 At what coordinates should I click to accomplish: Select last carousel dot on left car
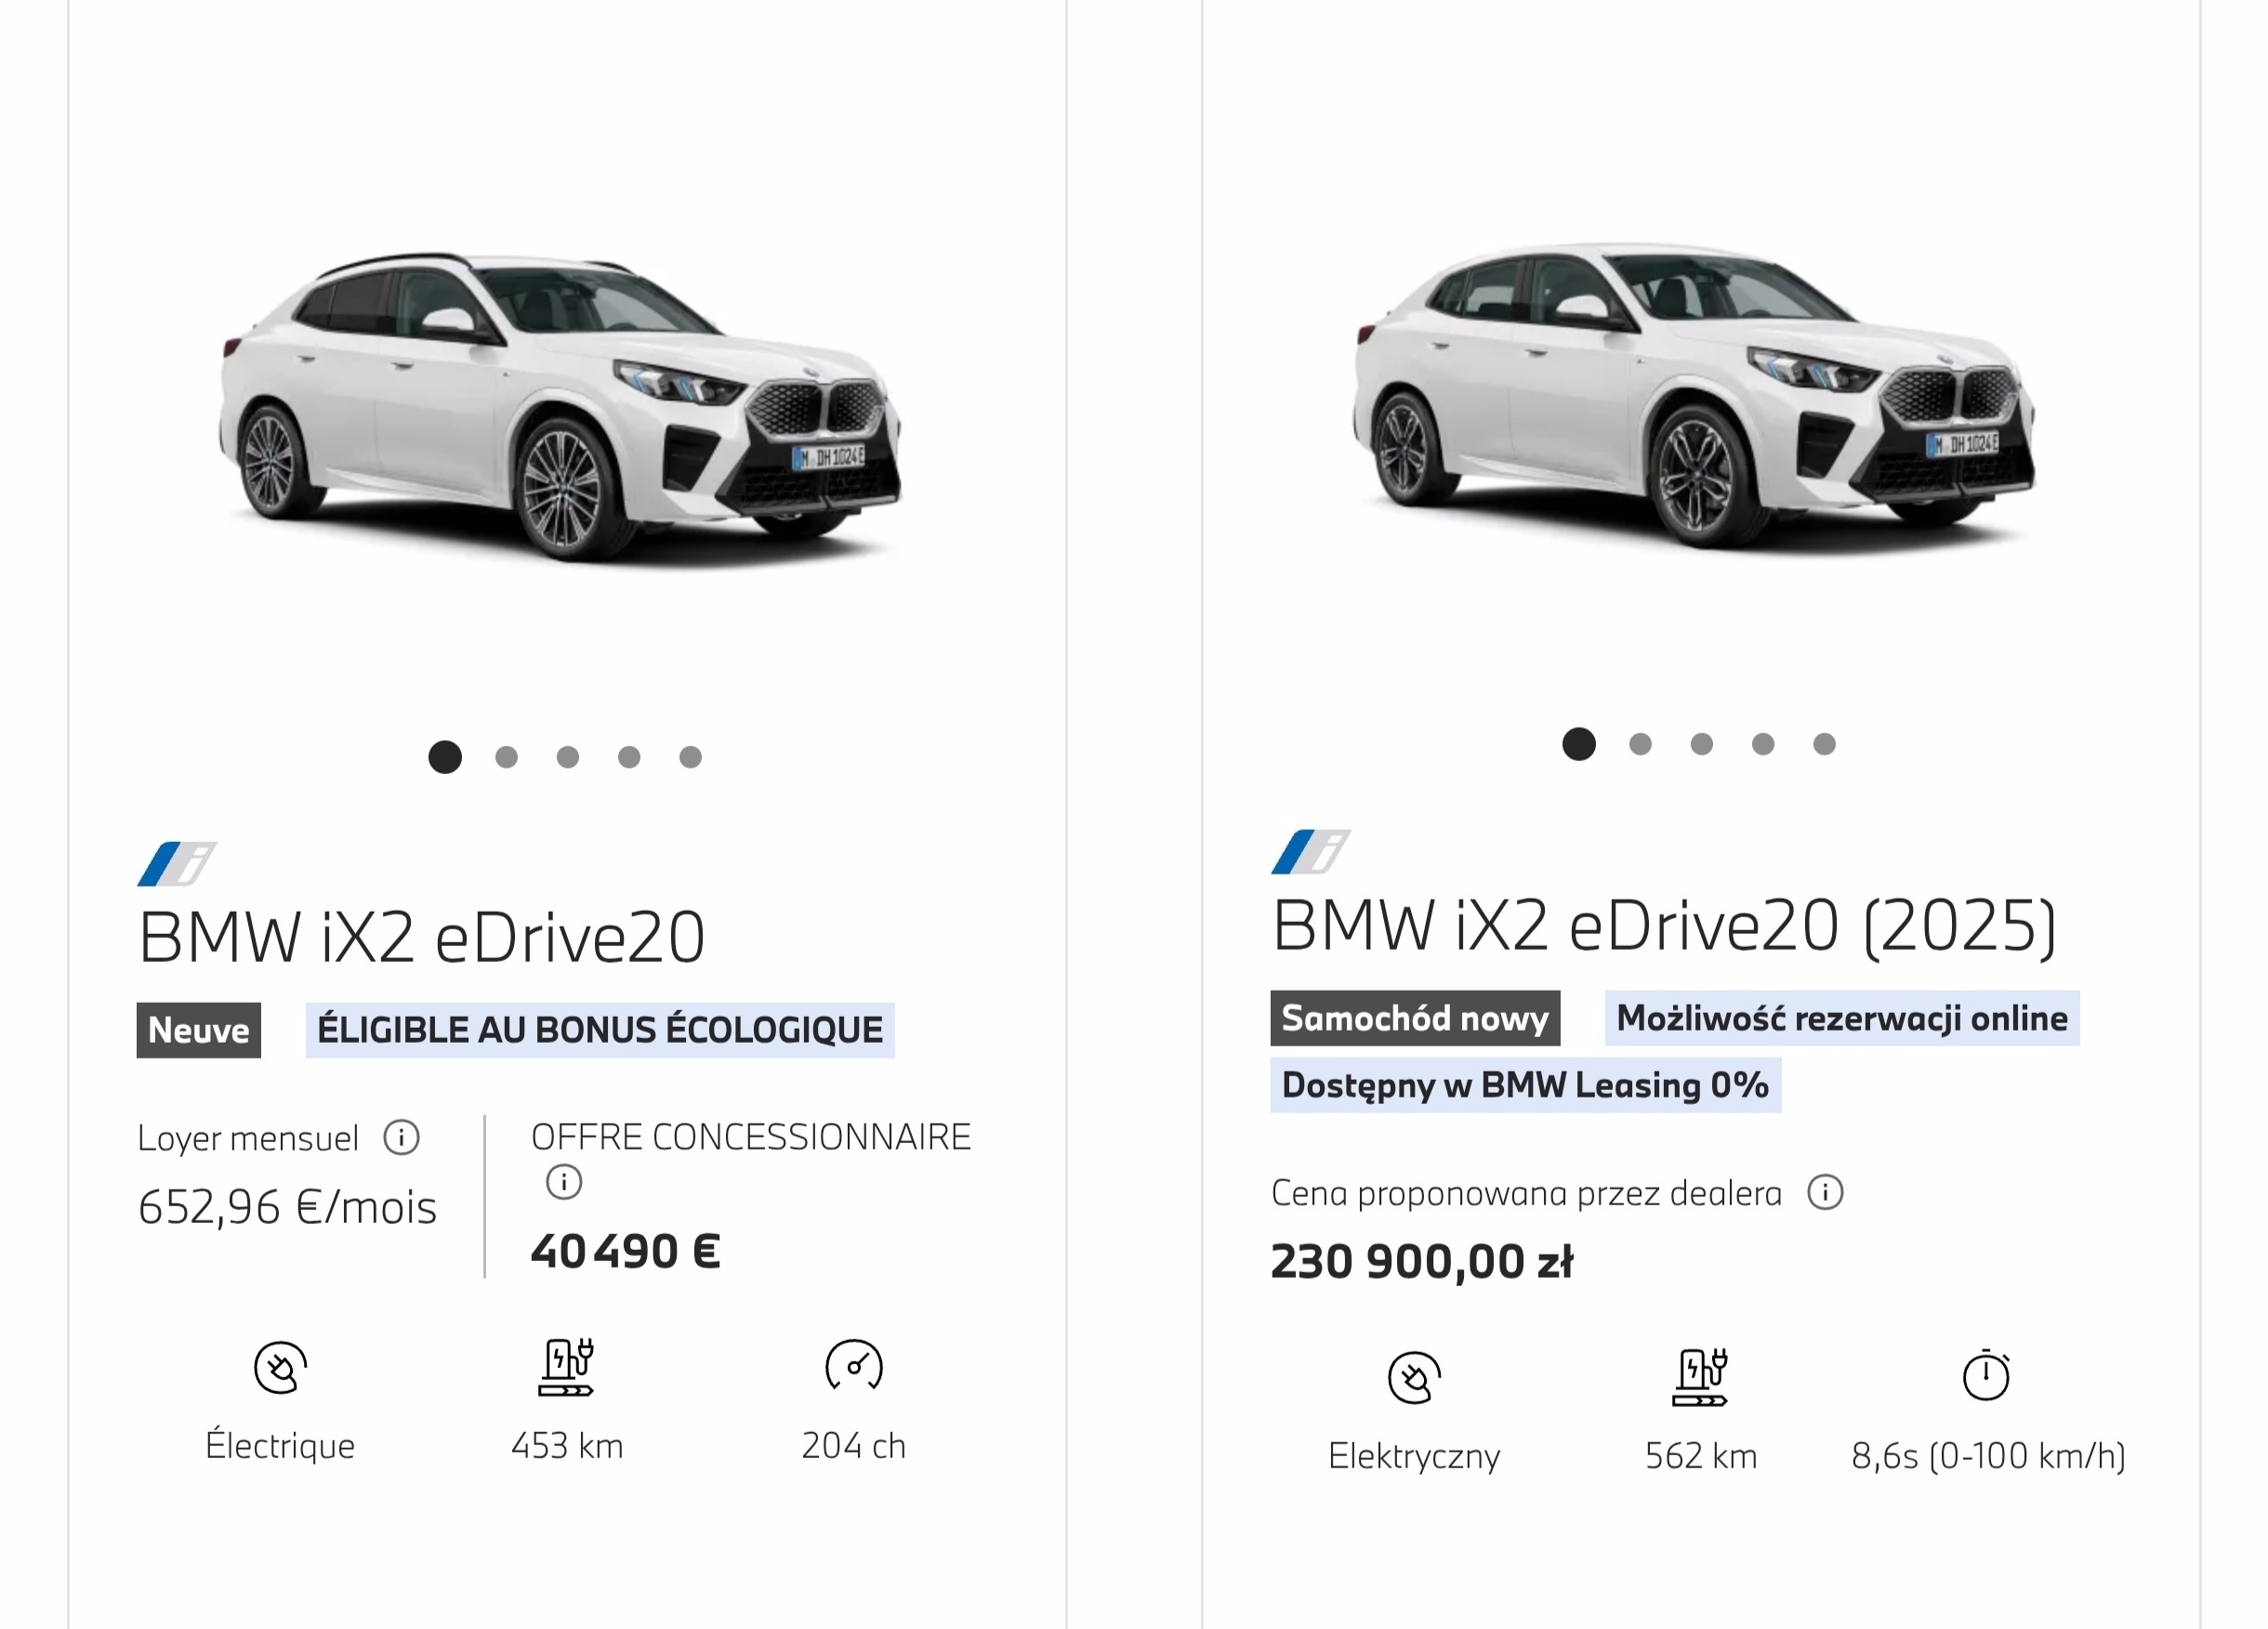(x=690, y=757)
